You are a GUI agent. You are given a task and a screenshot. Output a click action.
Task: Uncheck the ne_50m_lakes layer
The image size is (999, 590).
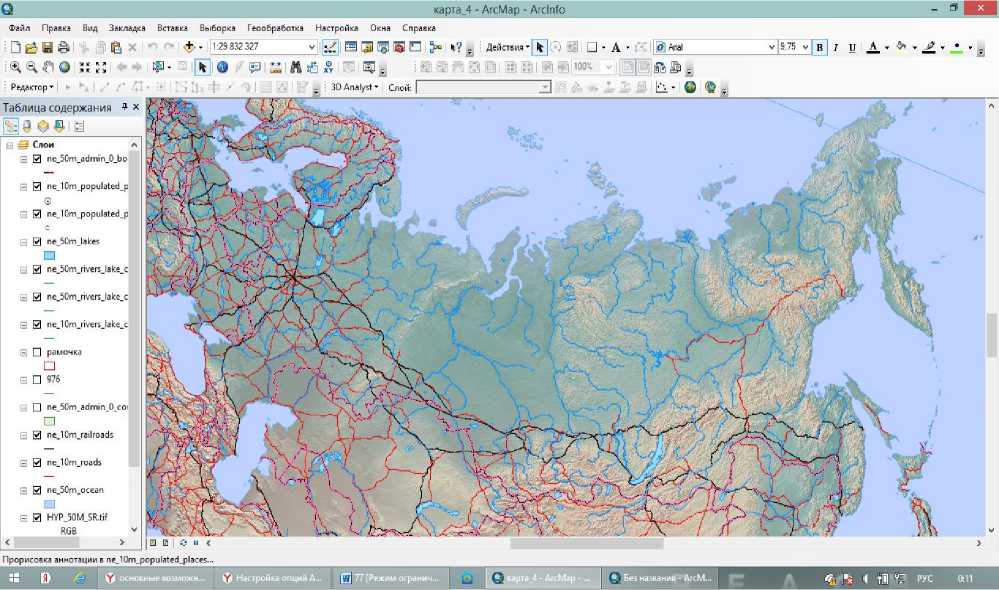coord(37,242)
